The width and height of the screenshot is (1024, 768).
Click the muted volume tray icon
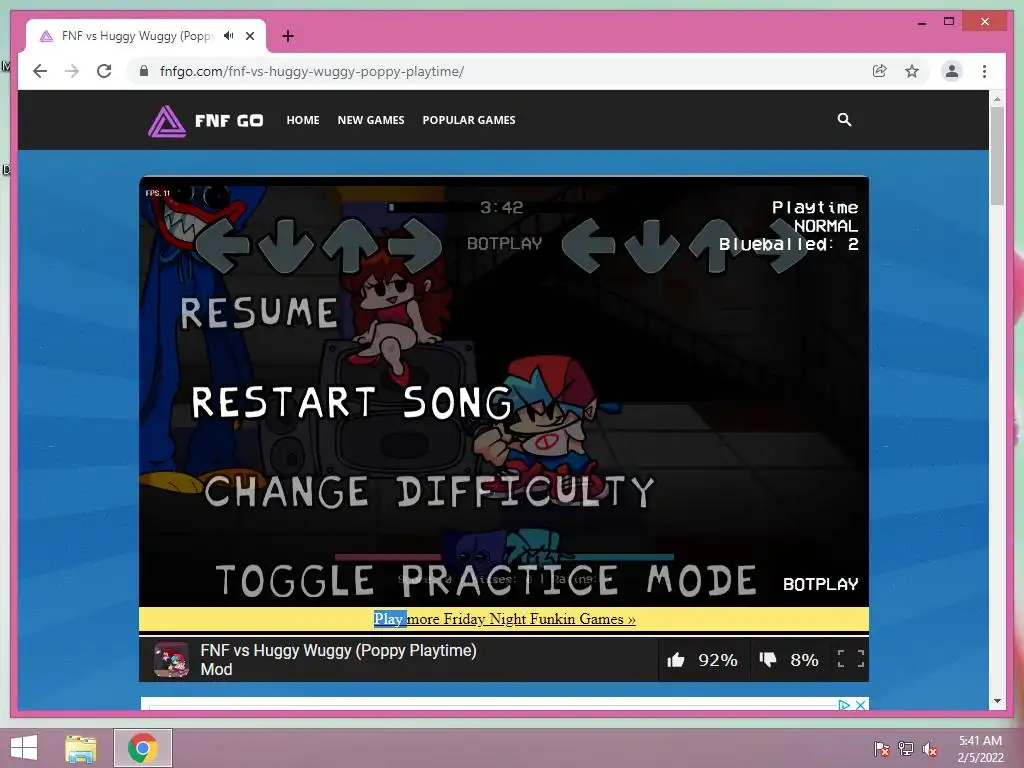930,749
